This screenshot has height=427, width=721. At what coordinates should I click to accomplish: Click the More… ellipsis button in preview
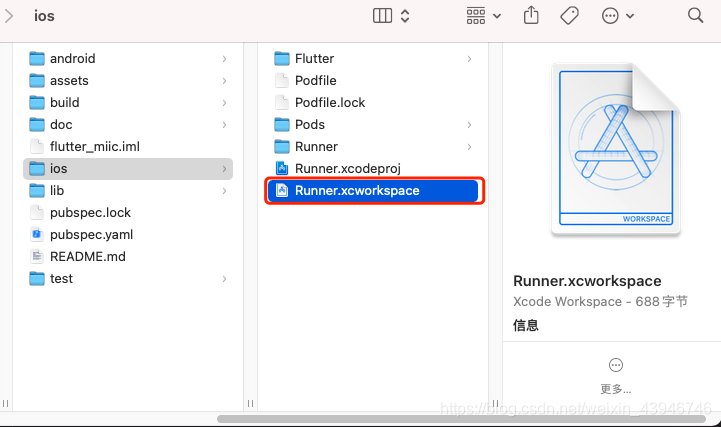pyautogui.click(x=616, y=365)
